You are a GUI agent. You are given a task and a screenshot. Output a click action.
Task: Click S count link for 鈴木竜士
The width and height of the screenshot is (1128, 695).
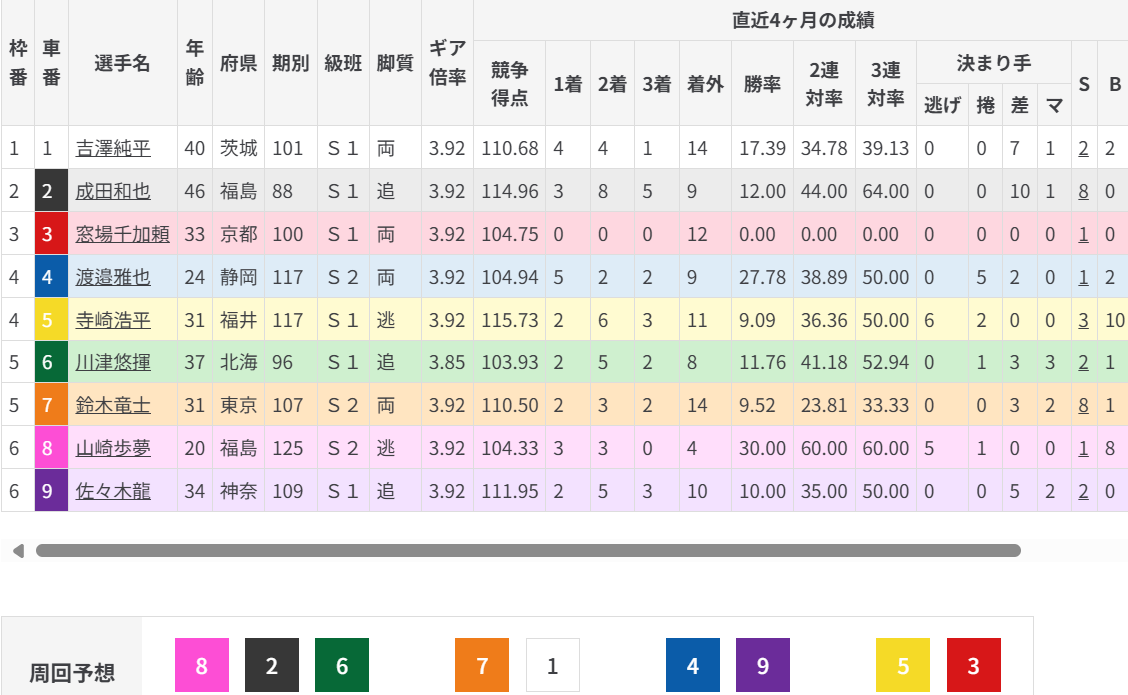[1083, 405]
